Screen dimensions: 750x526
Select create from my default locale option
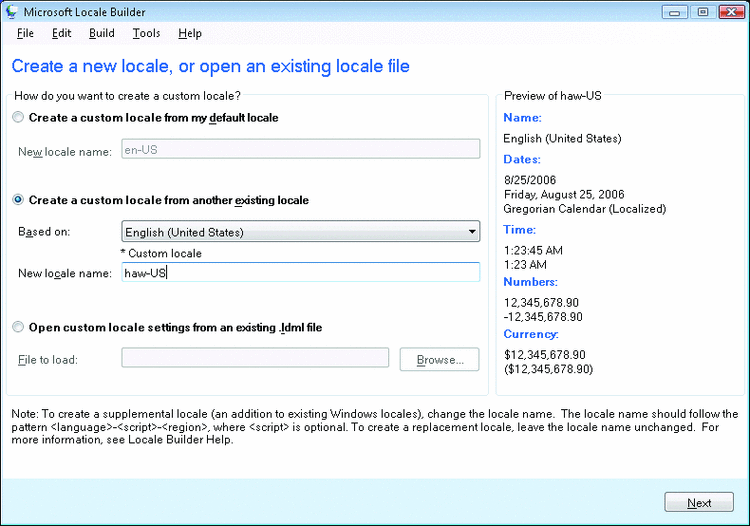coord(18,117)
